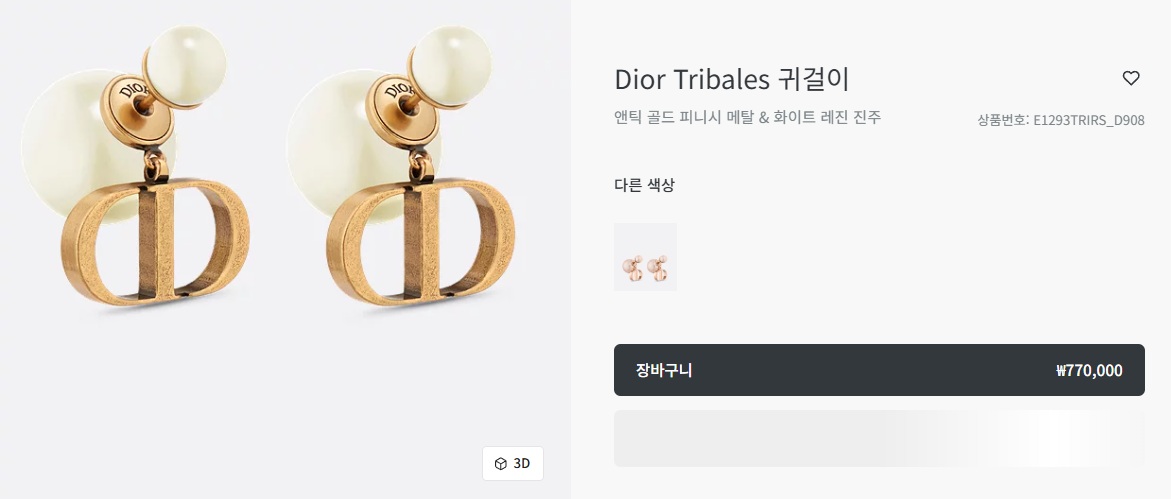Viewport: 1171px width, 499px height.
Task: Click the grey loading placeholder bar
Action: point(879,438)
